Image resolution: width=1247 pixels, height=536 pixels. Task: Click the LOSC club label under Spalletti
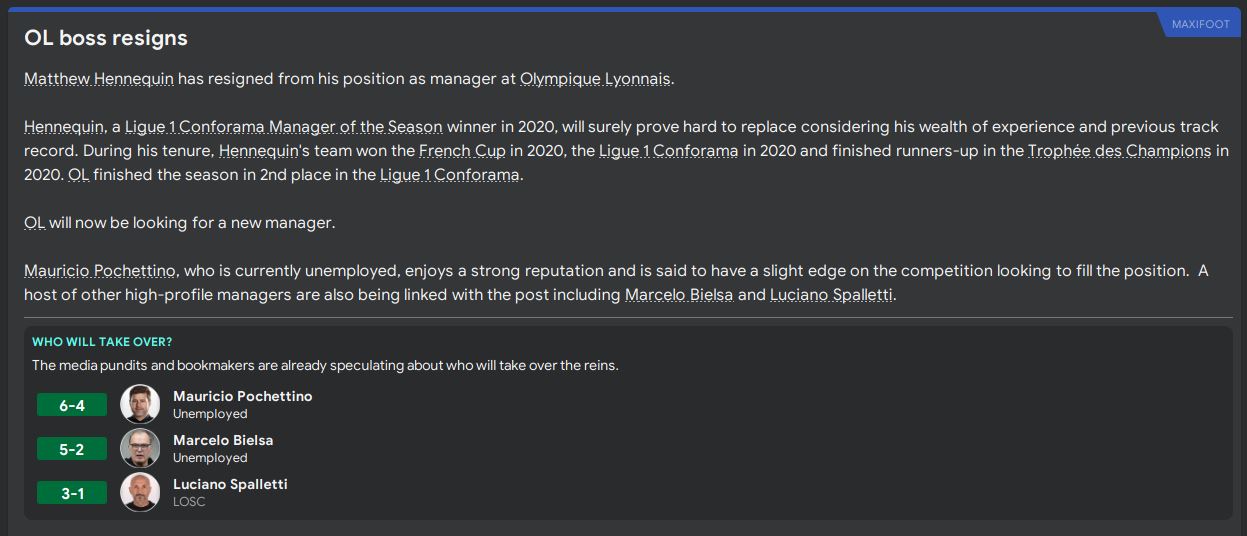(x=189, y=502)
